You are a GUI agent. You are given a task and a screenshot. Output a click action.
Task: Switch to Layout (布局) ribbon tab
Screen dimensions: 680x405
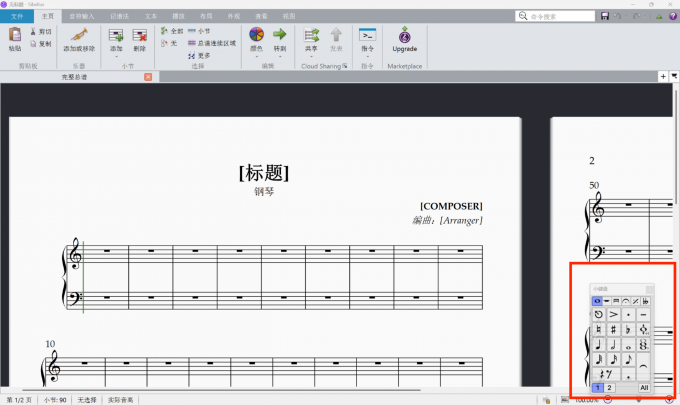[x=206, y=16]
